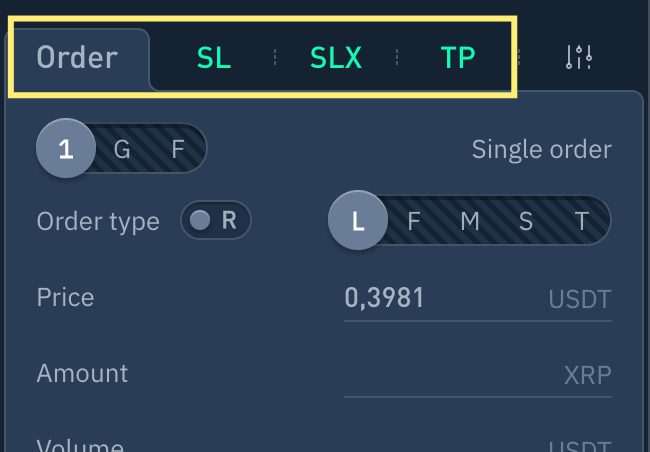Switch to the Order tab

coord(77,57)
